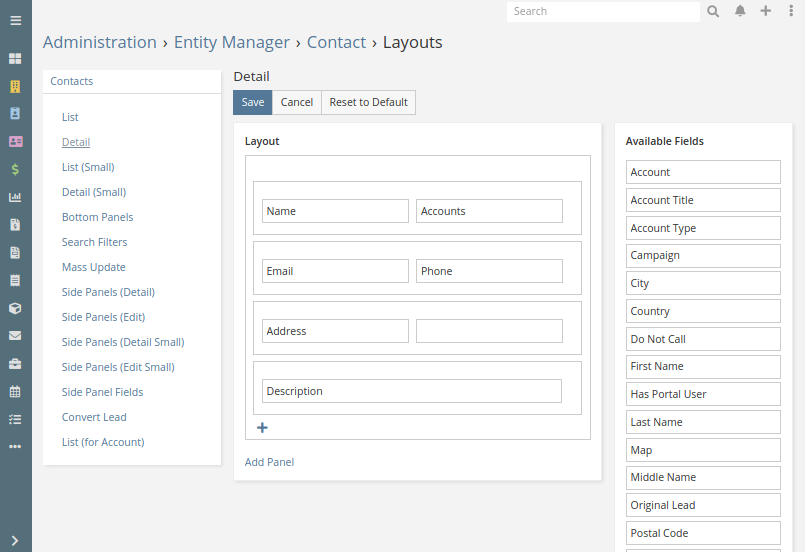Open Contacts via the blue badge icon
This screenshot has height=552, width=805.
[15, 113]
